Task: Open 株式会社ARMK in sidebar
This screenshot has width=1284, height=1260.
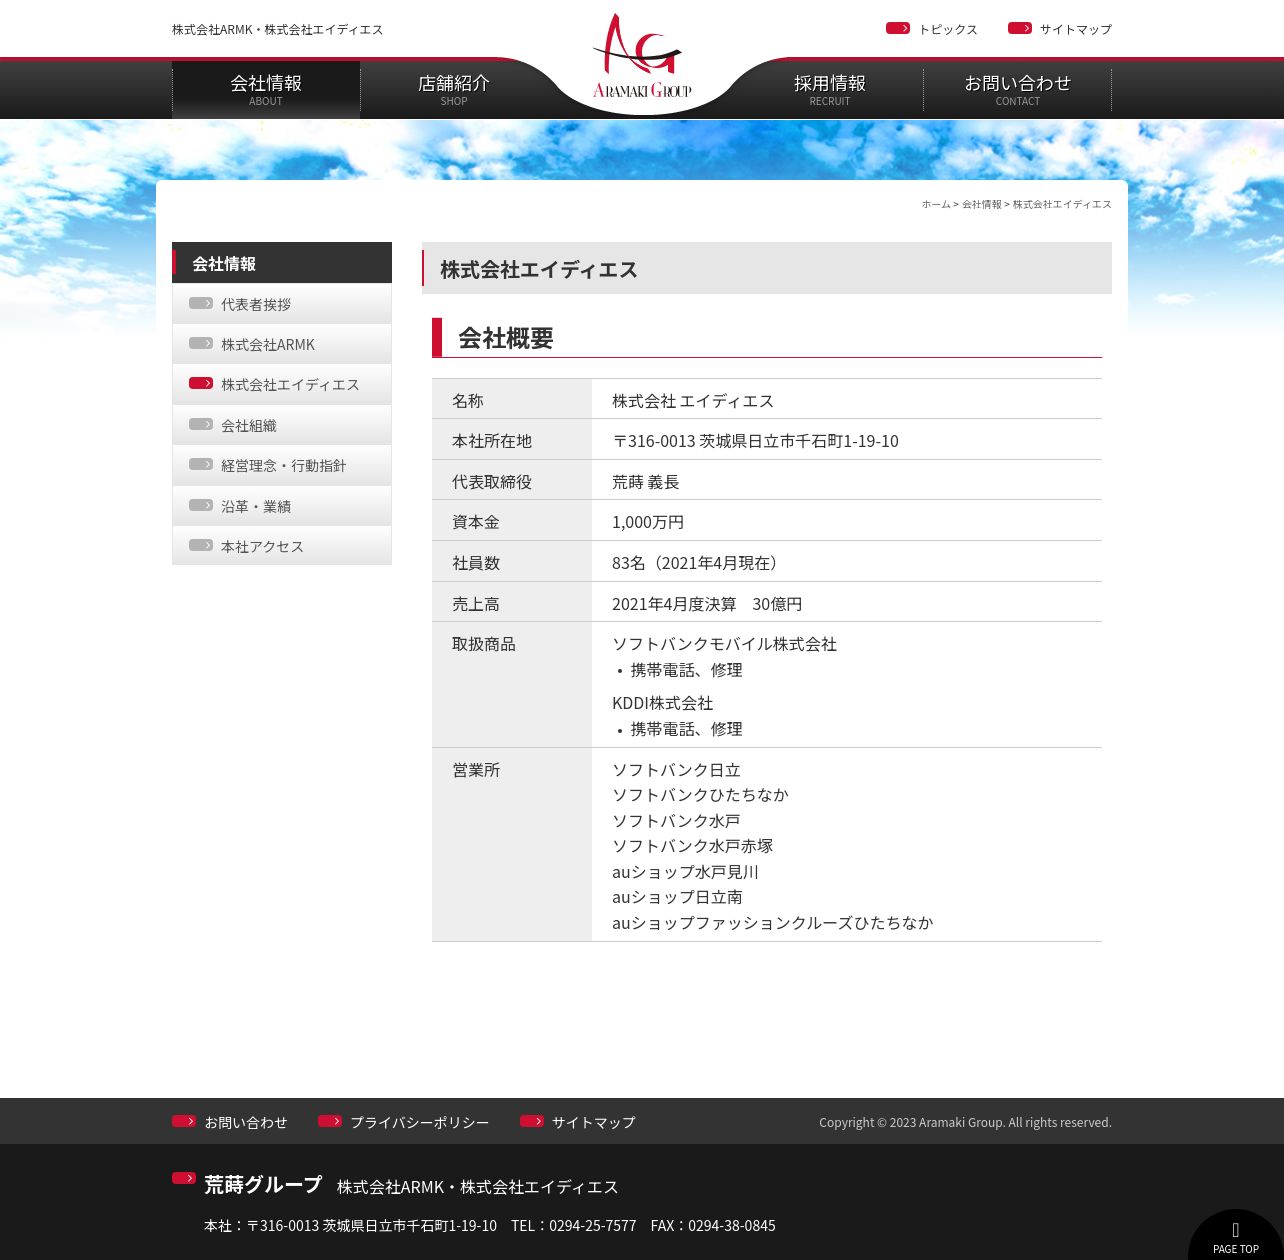Action: click(282, 344)
